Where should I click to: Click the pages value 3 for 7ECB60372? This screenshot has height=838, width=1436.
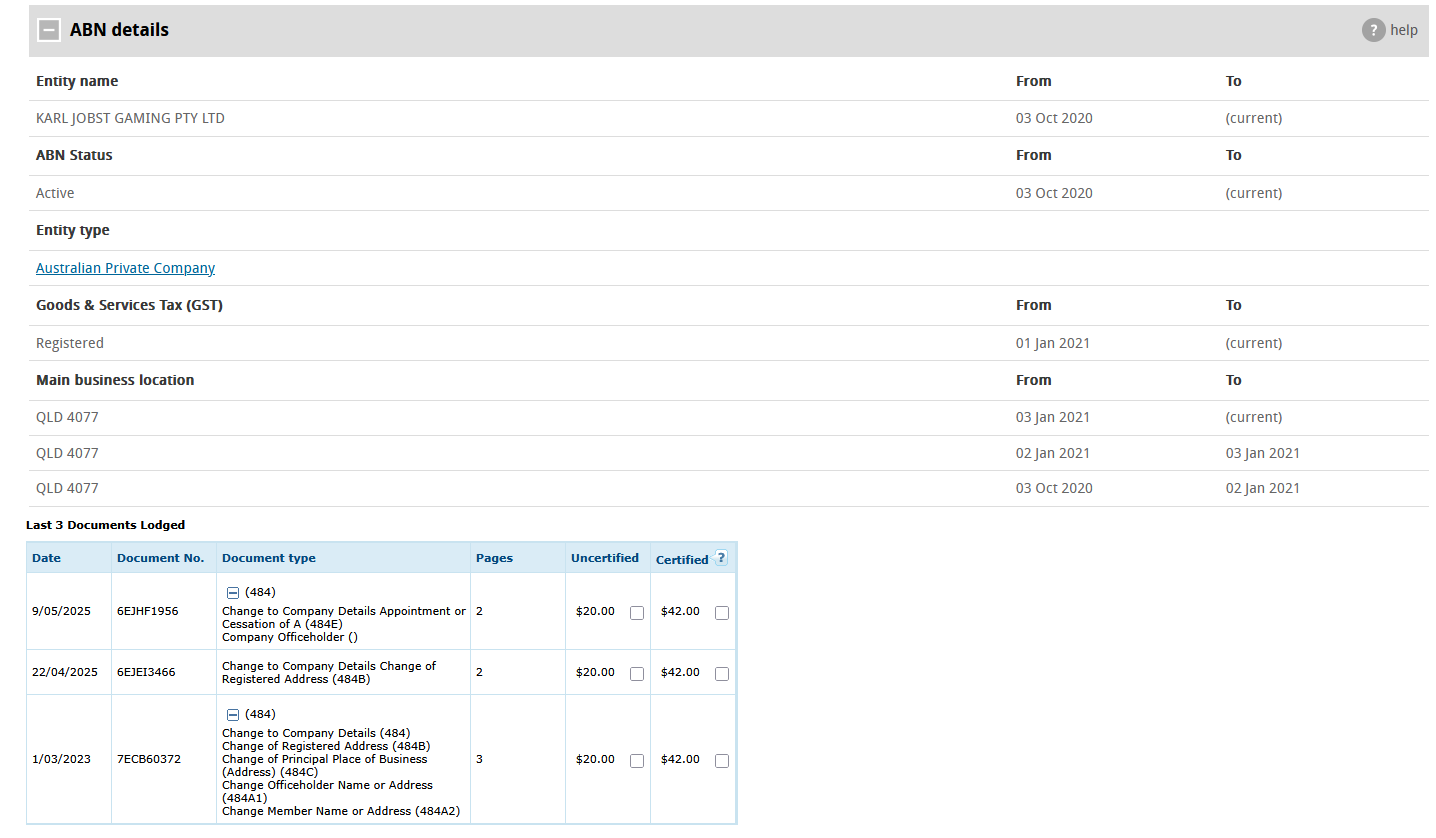point(479,759)
